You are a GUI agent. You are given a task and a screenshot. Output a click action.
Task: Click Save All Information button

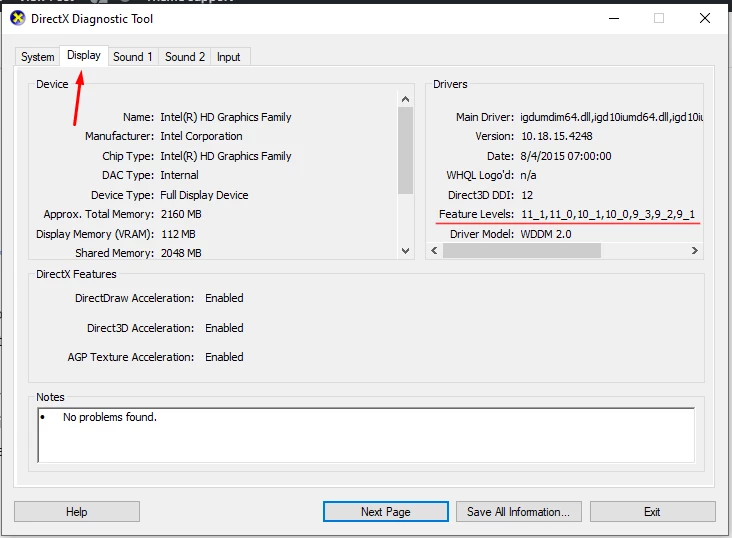[x=519, y=512]
